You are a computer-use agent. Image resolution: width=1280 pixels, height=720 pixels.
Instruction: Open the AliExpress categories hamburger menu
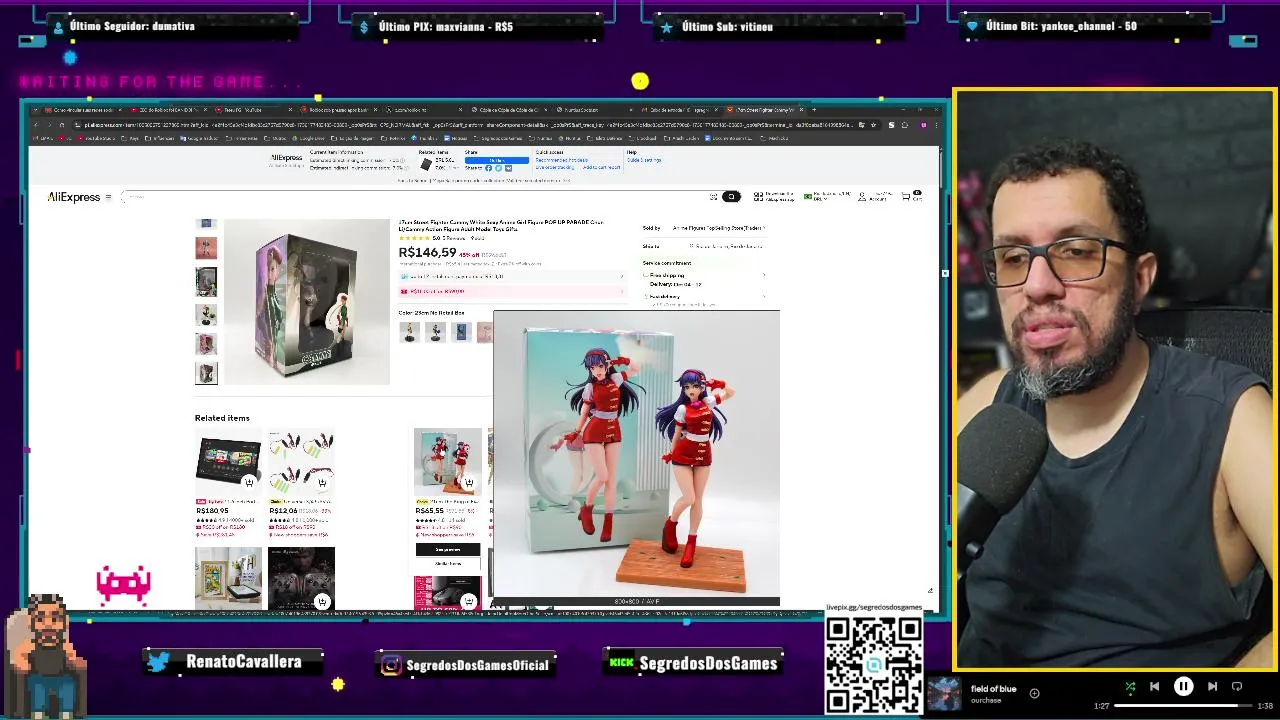click(108, 197)
